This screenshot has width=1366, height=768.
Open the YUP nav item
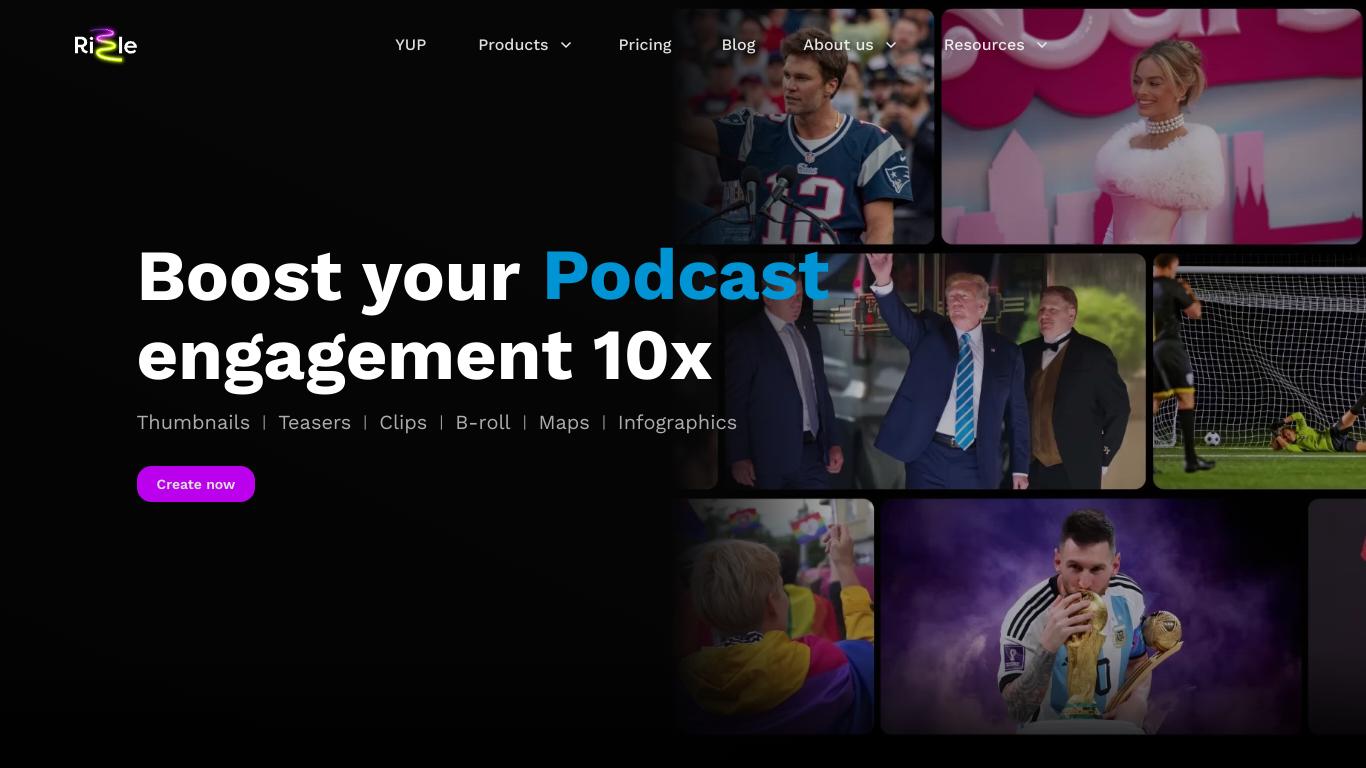pos(411,45)
